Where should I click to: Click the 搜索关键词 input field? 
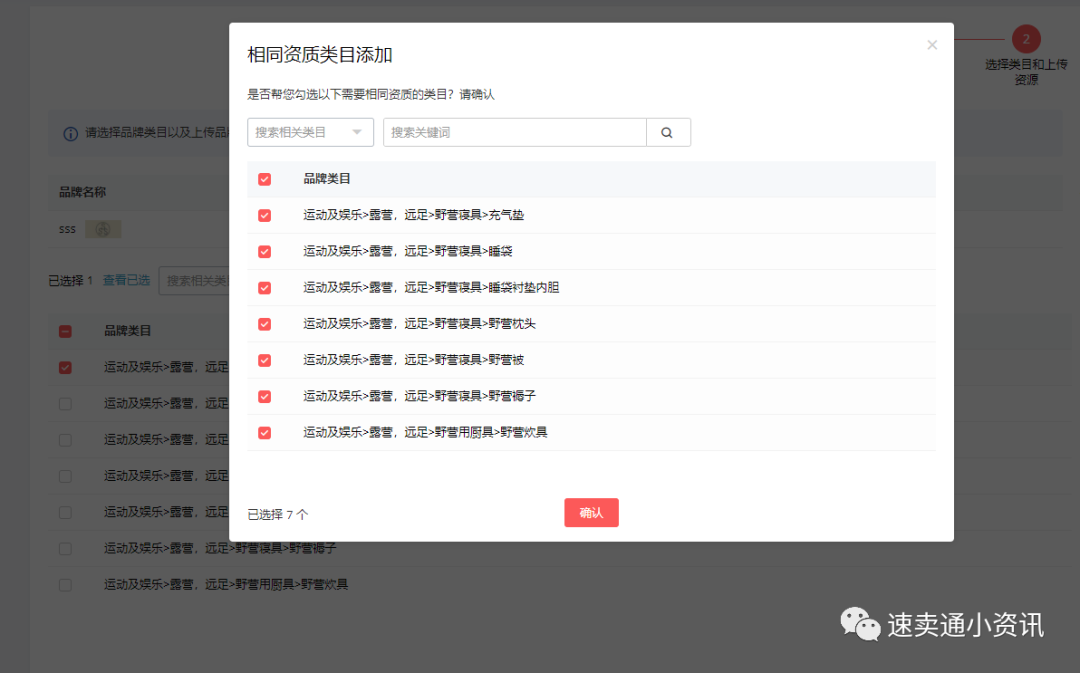[514, 132]
